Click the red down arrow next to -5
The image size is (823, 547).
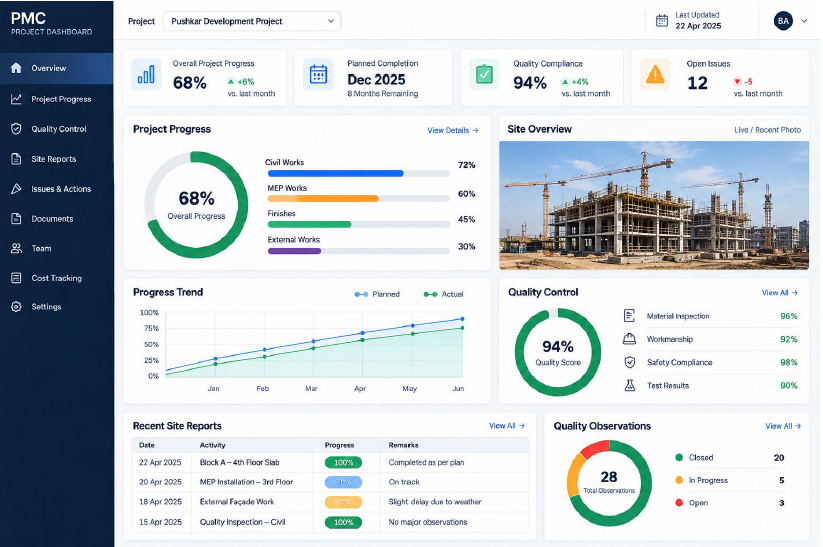(x=737, y=81)
